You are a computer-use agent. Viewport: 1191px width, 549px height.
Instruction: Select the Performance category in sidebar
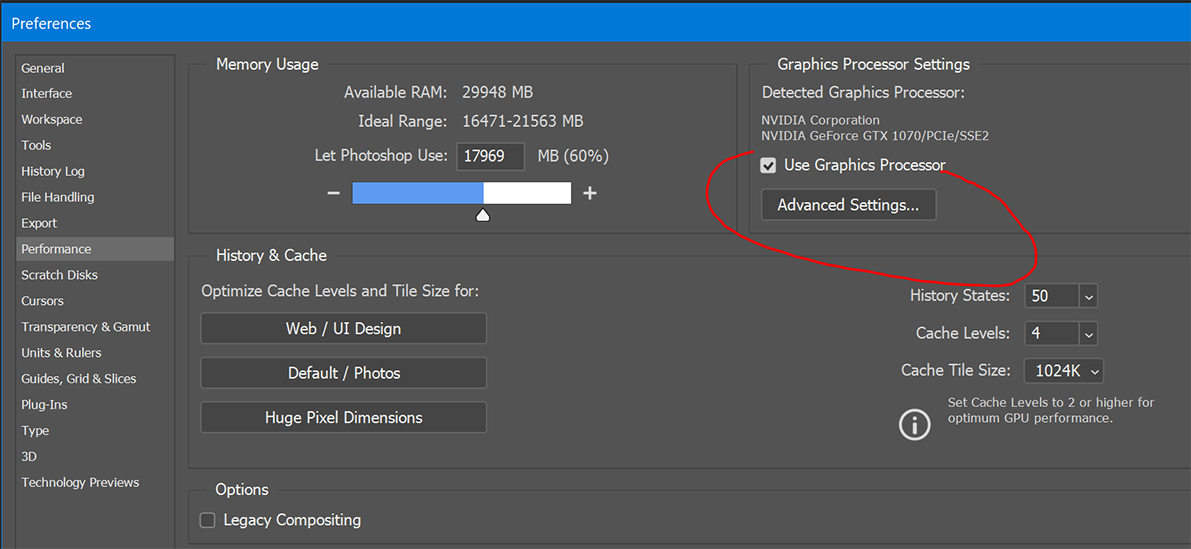tap(56, 249)
